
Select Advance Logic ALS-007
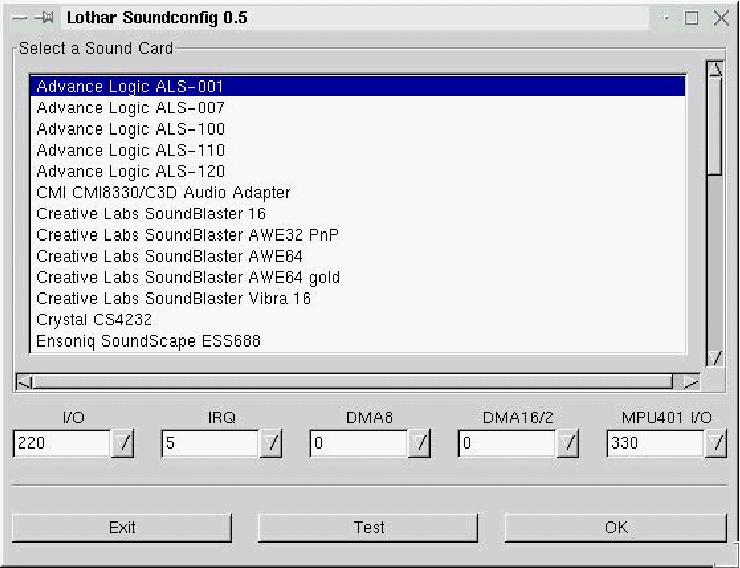(358, 108)
